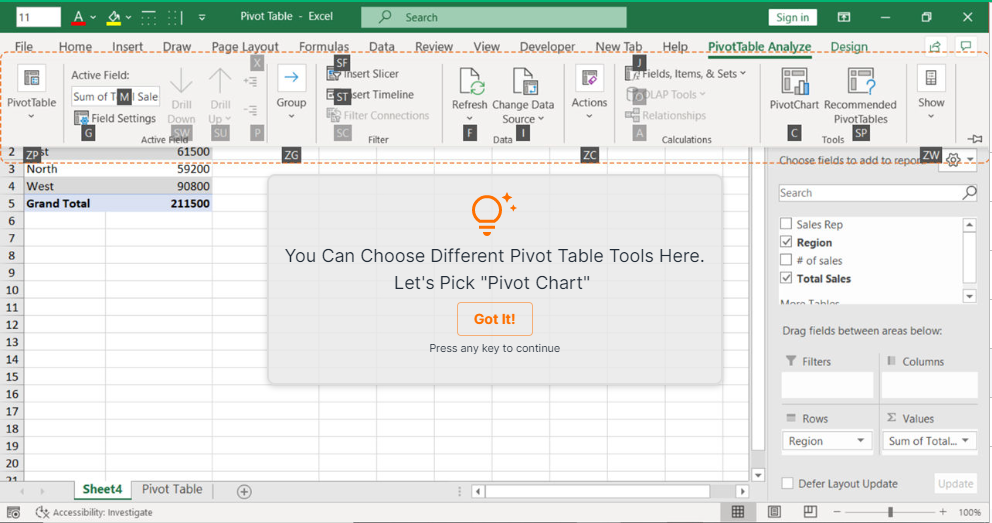Viewport: 992px width, 523px height.
Task: Switch to Normal view in status bar
Action: (x=738, y=512)
